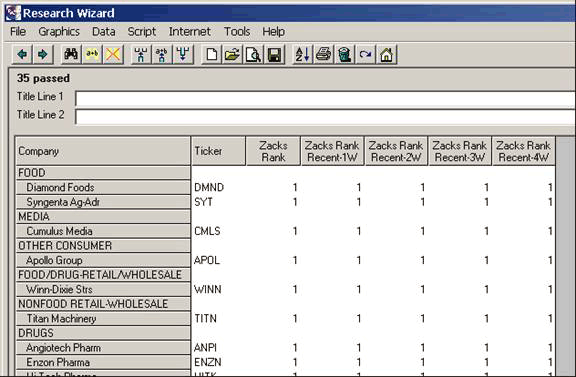This screenshot has height=377, width=576.
Task: Sort with the A-Z sort icon
Action: pos(303,55)
